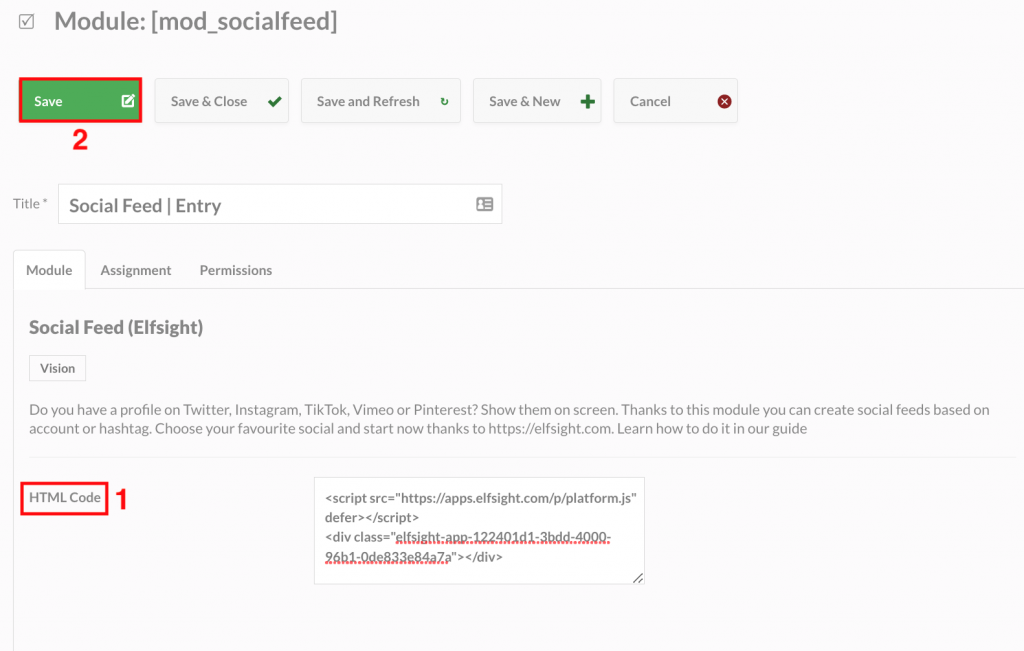Focus the Title field with Social Feed | Entry
The image size is (1024, 651).
[280, 204]
